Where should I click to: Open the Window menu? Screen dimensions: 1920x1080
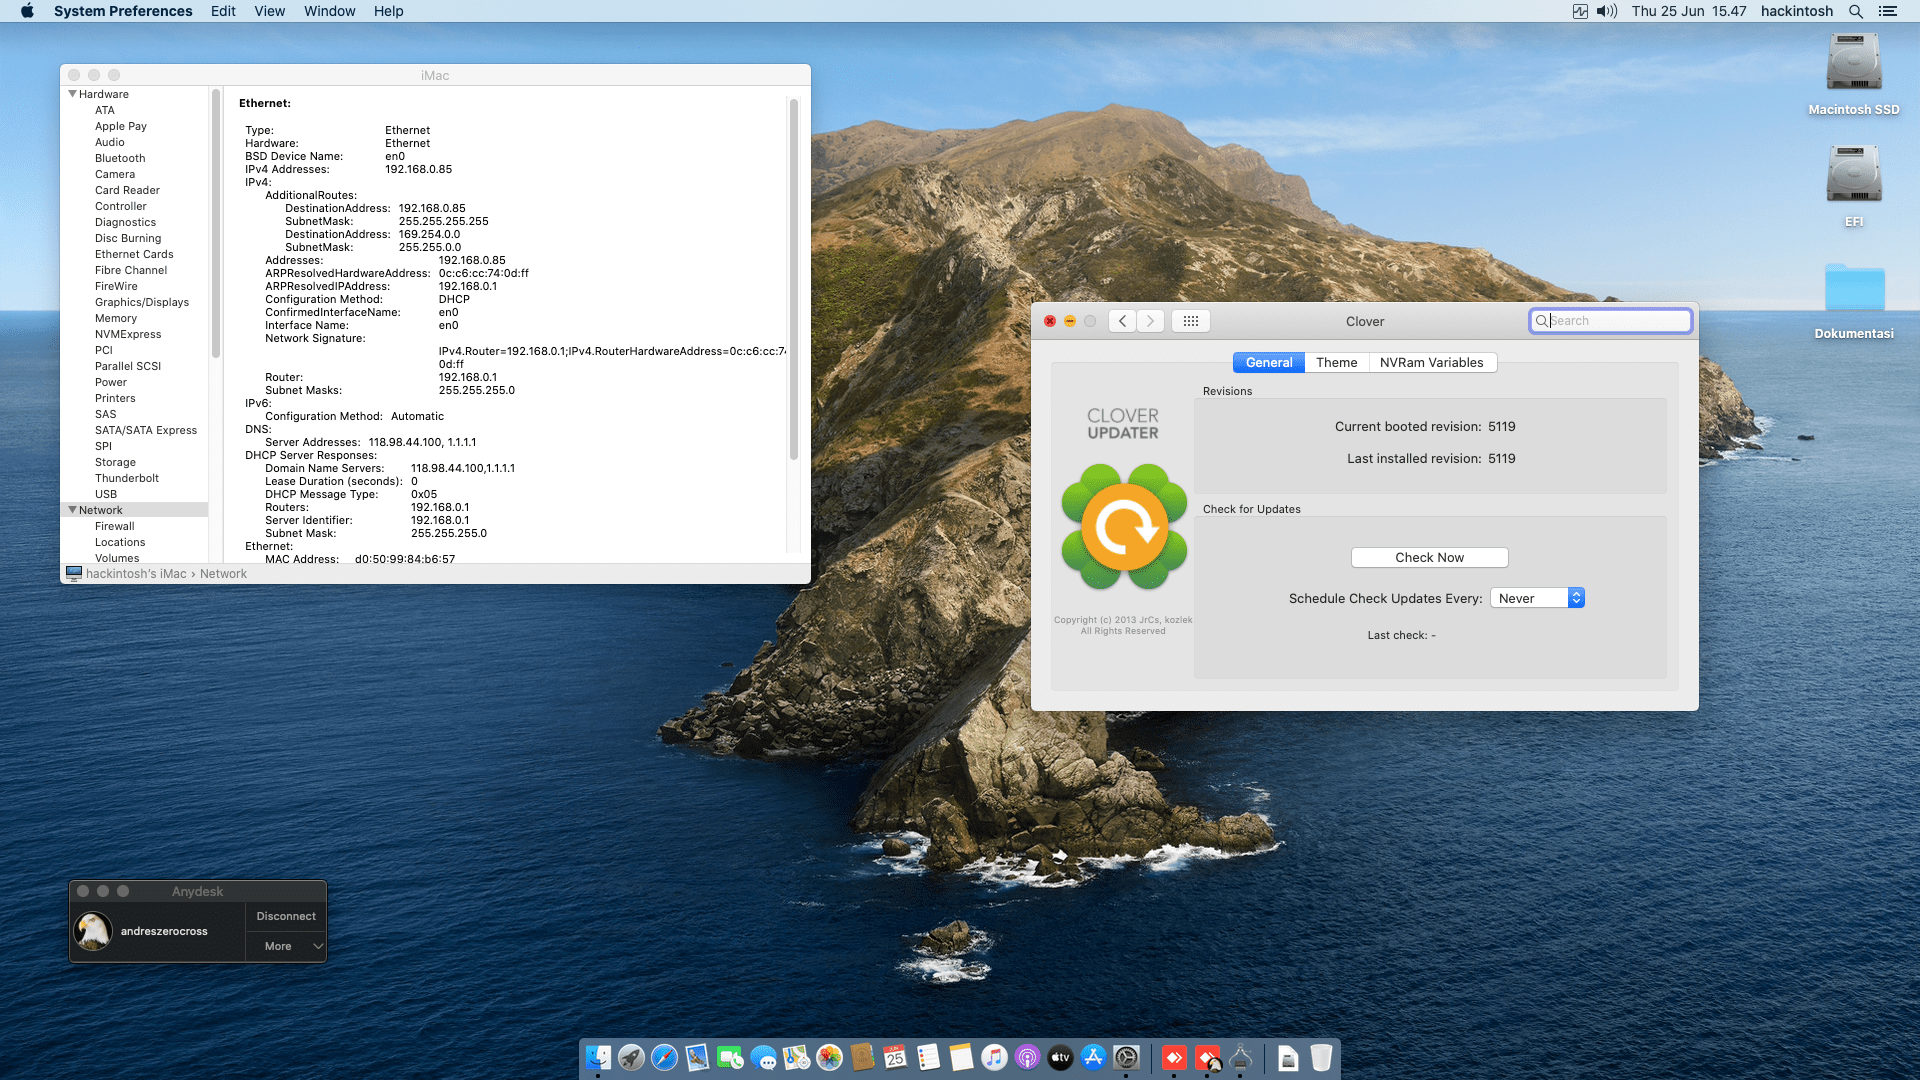(329, 11)
